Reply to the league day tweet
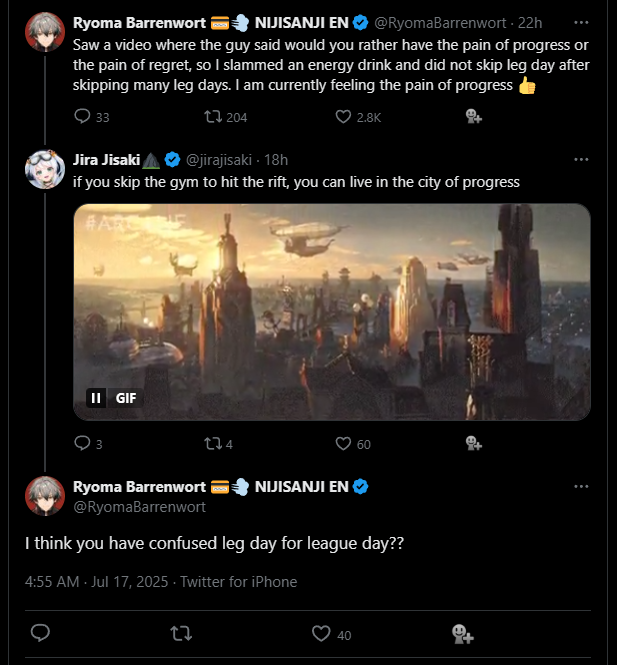The height and width of the screenshot is (665, 617). (41, 633)
